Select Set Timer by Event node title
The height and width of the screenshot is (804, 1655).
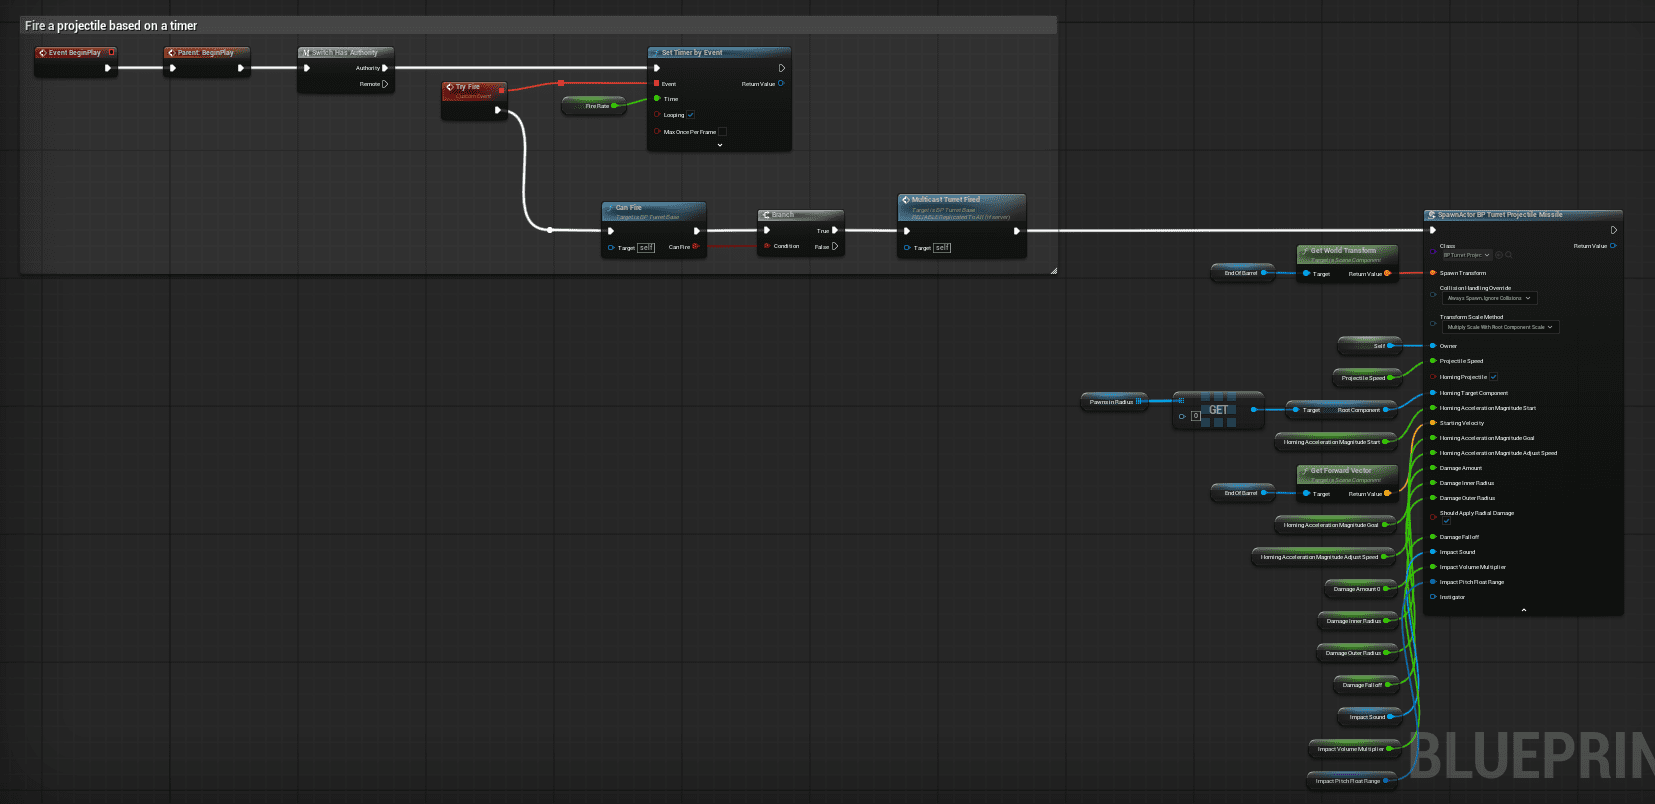(x=692, y=53)
